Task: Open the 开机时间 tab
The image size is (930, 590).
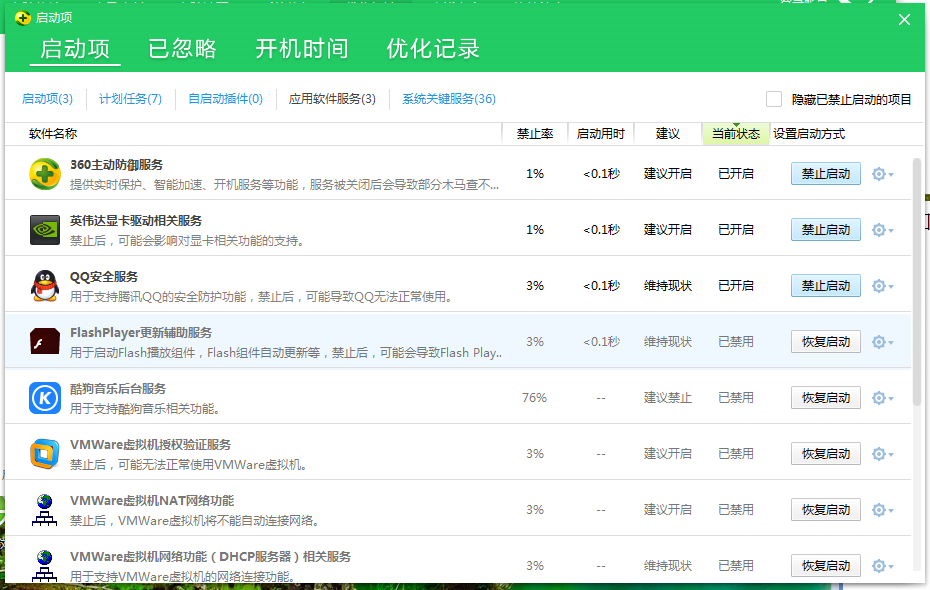Action: coord(301,49)
